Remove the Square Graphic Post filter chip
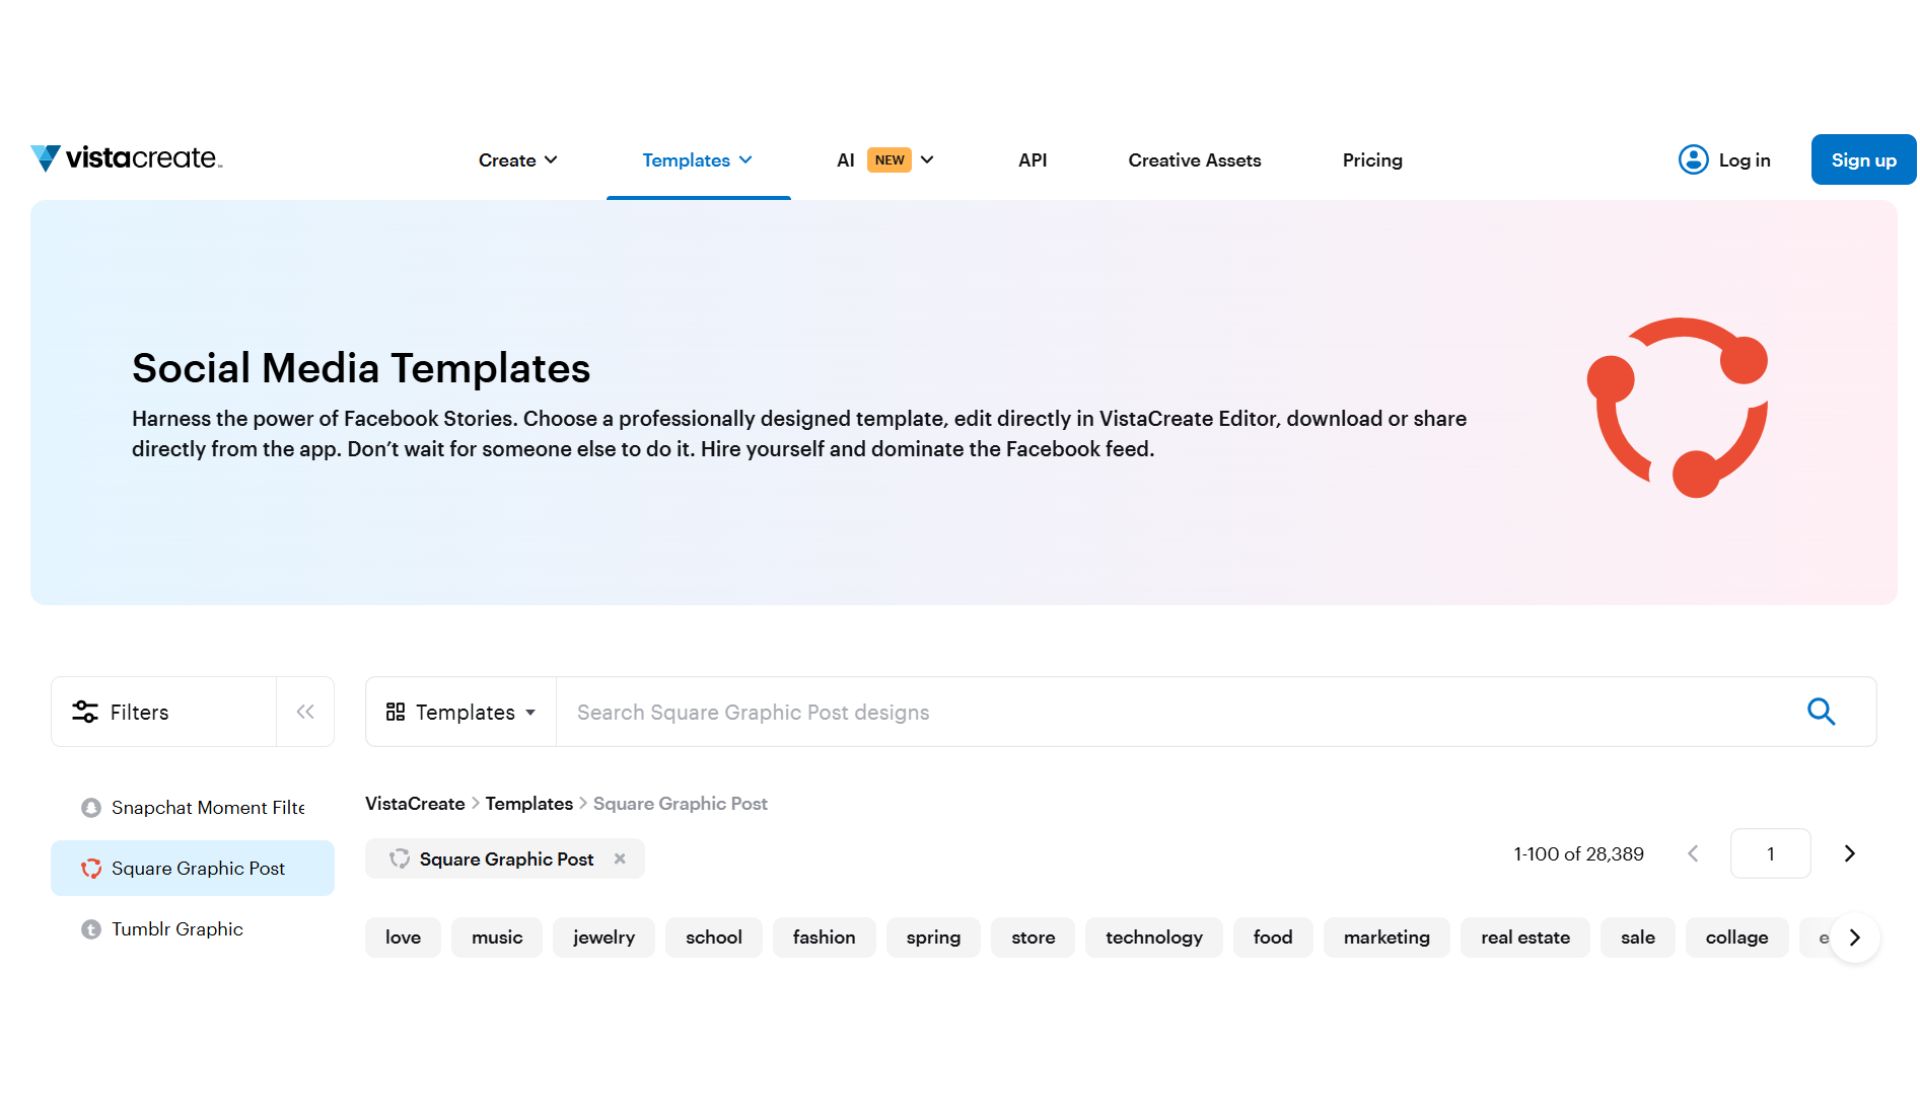Image resolution: width=1920 pixels, height=1100 pixels. (x=620, y=859)
